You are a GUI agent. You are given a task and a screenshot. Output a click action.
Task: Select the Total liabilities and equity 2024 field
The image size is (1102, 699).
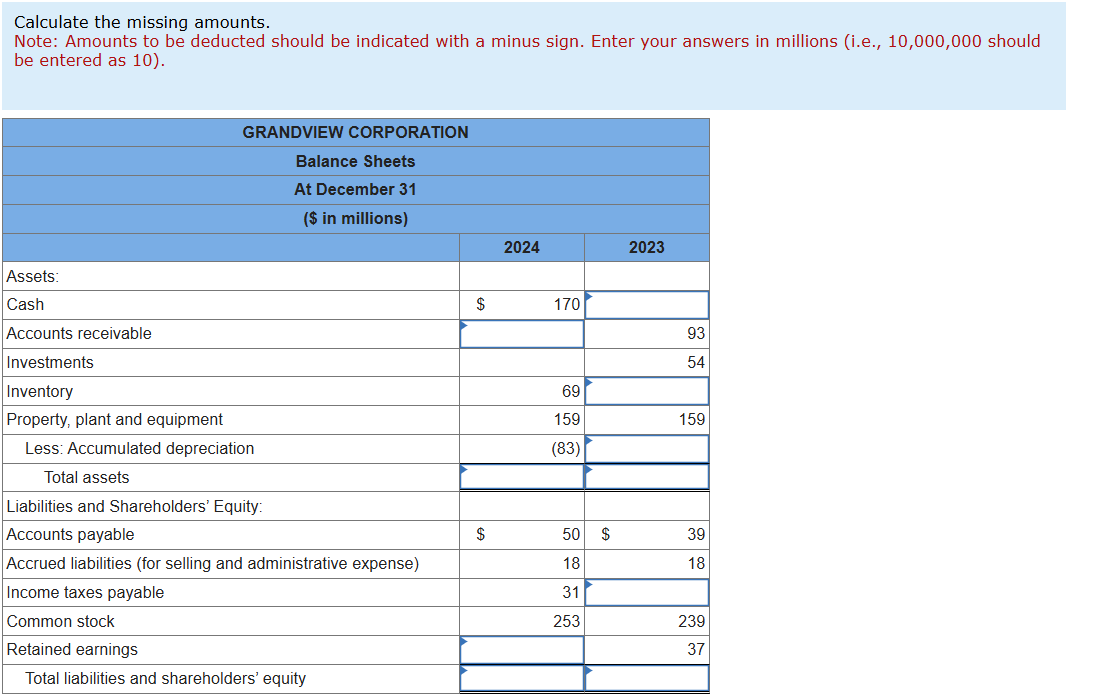click(520, 678)
